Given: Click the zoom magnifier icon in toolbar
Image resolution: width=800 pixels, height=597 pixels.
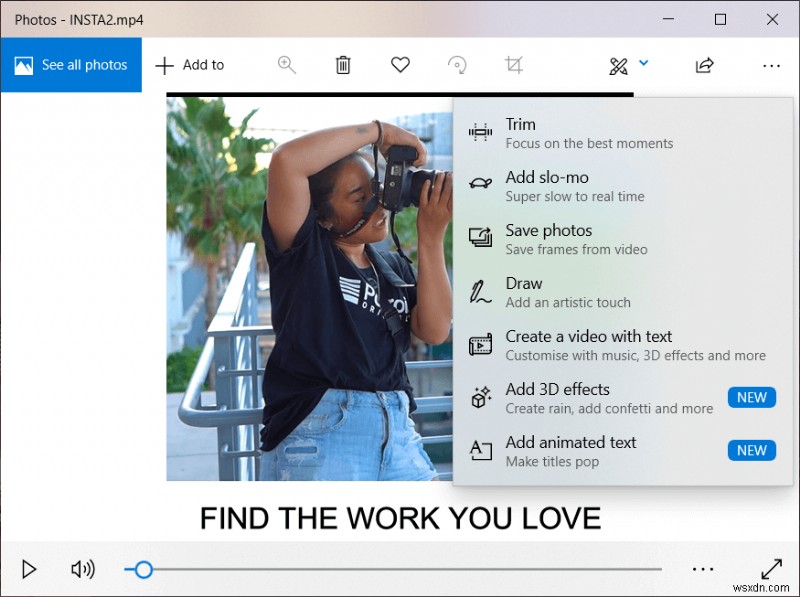Looking at the screenshot, I should [x=287, y=65].
